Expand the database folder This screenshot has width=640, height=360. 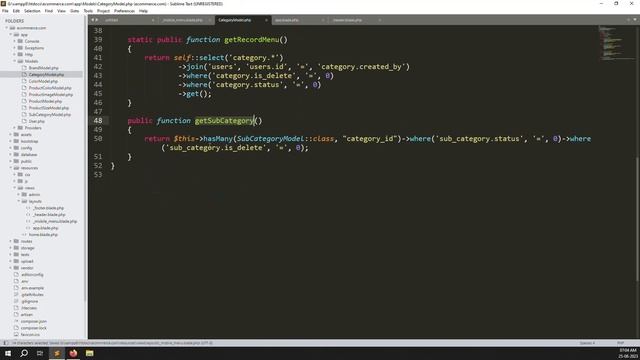11,155
